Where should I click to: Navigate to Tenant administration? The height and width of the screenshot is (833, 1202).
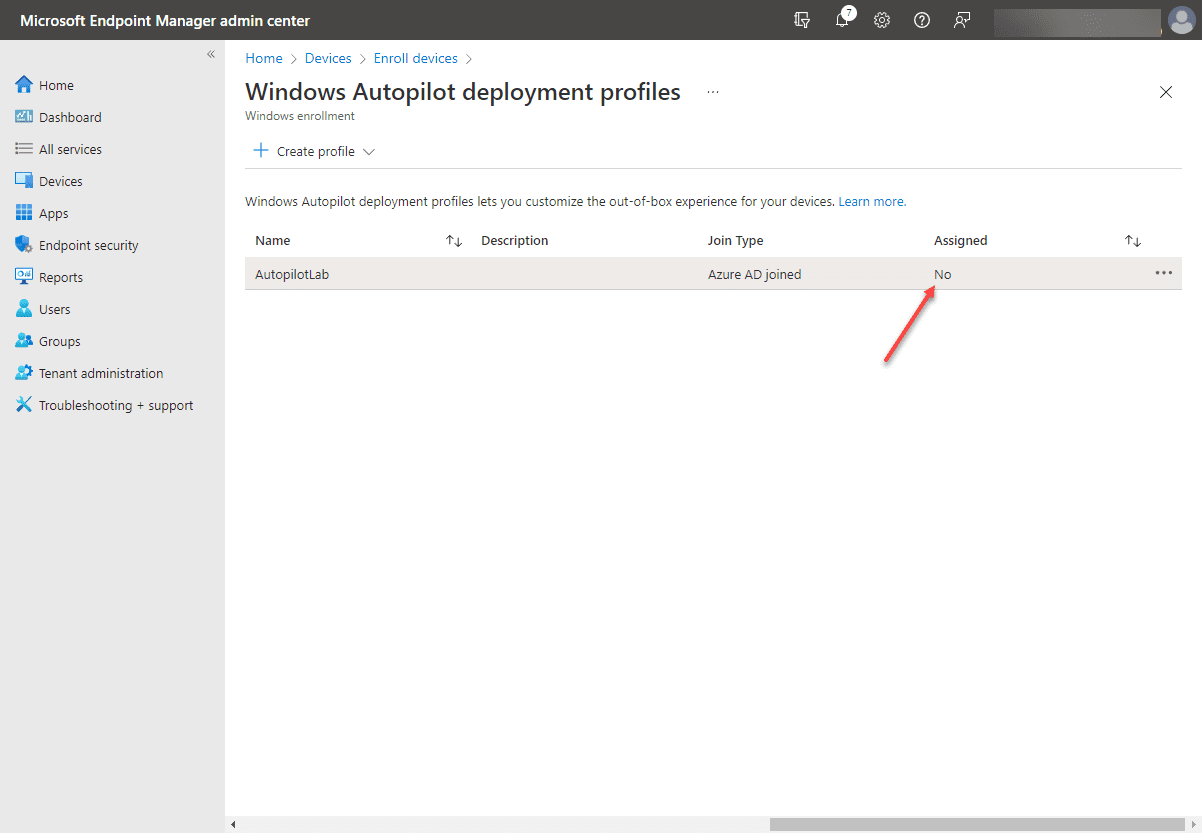tap(101, 372)
